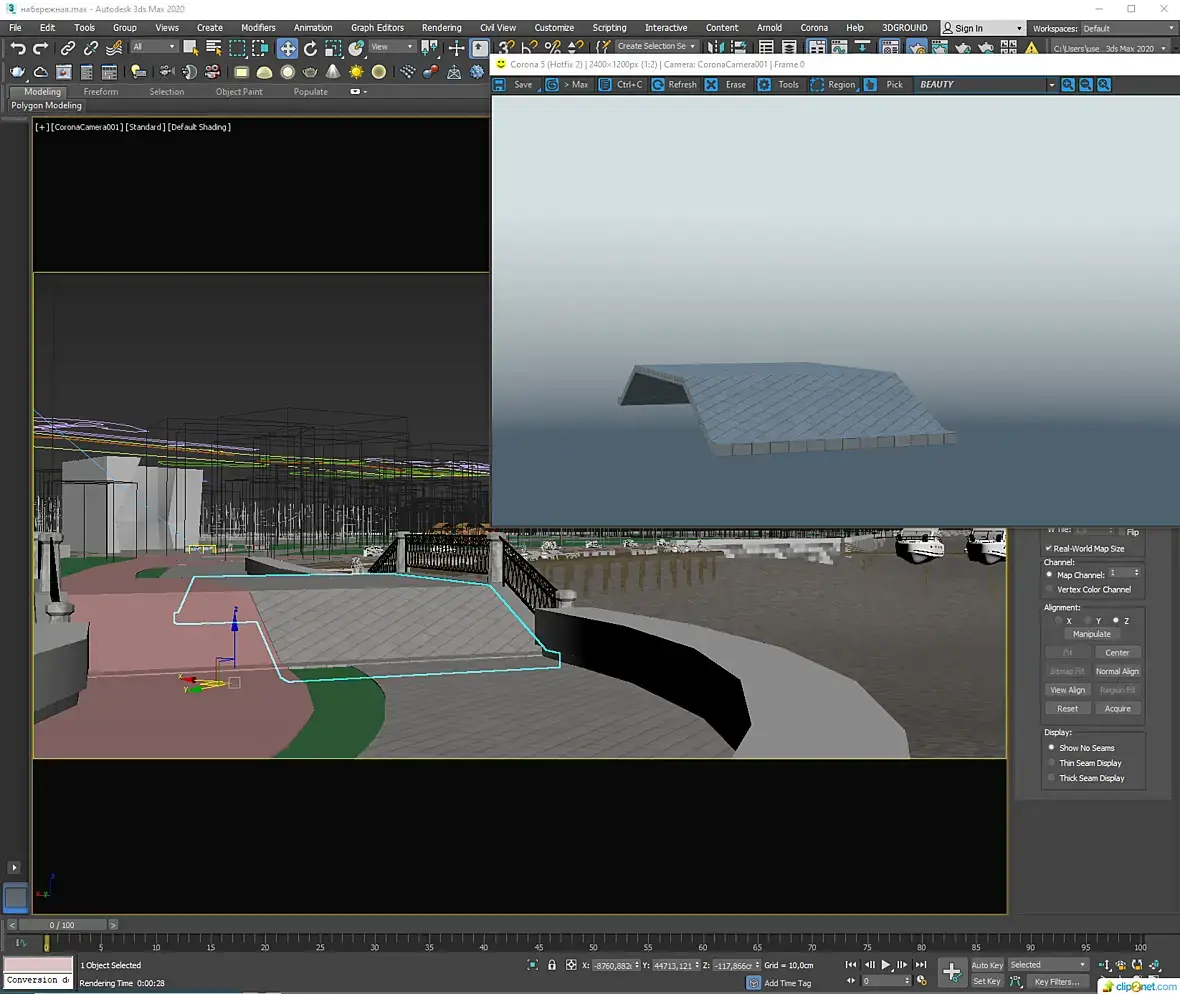Play the animation
This screenshot has height=994, width=1180.
885,965
